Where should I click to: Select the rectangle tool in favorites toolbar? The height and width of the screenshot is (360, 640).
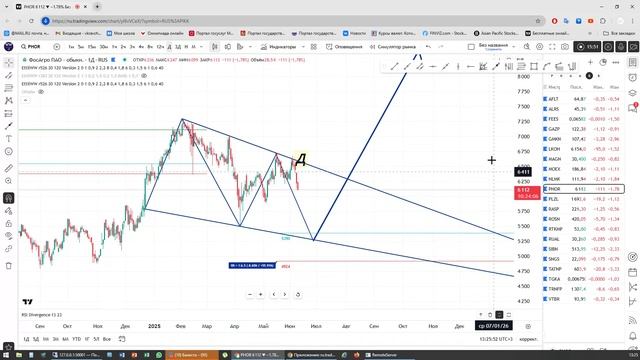(x=533, y=67)
